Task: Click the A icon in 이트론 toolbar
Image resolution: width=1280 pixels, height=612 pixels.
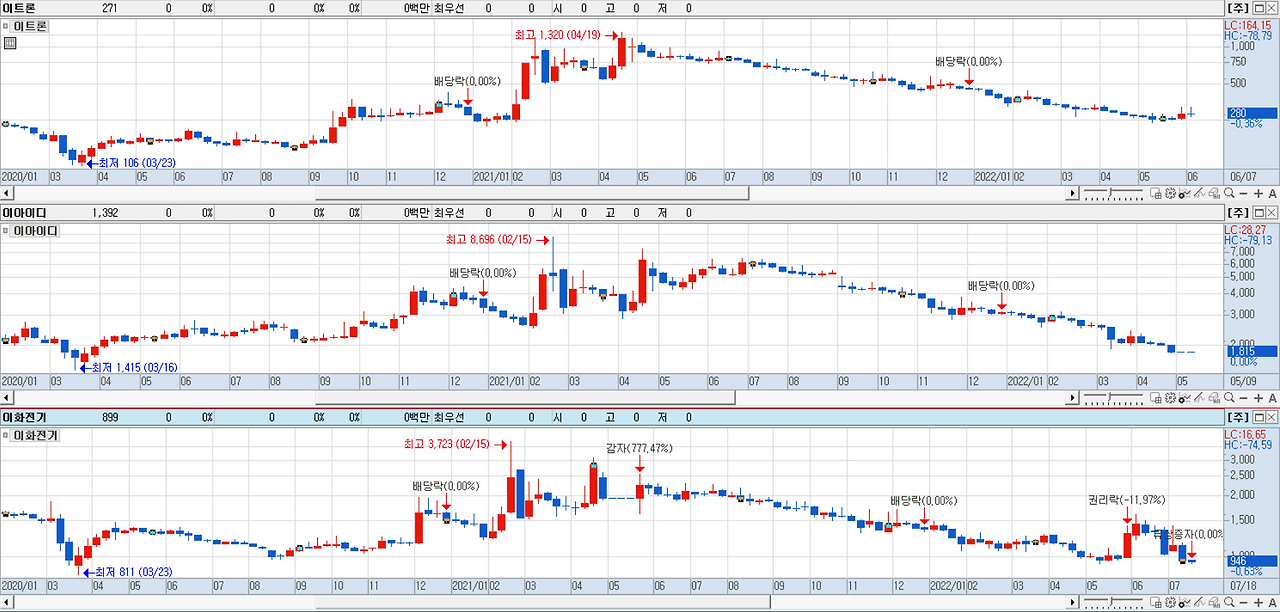Action: (1272, 193)
